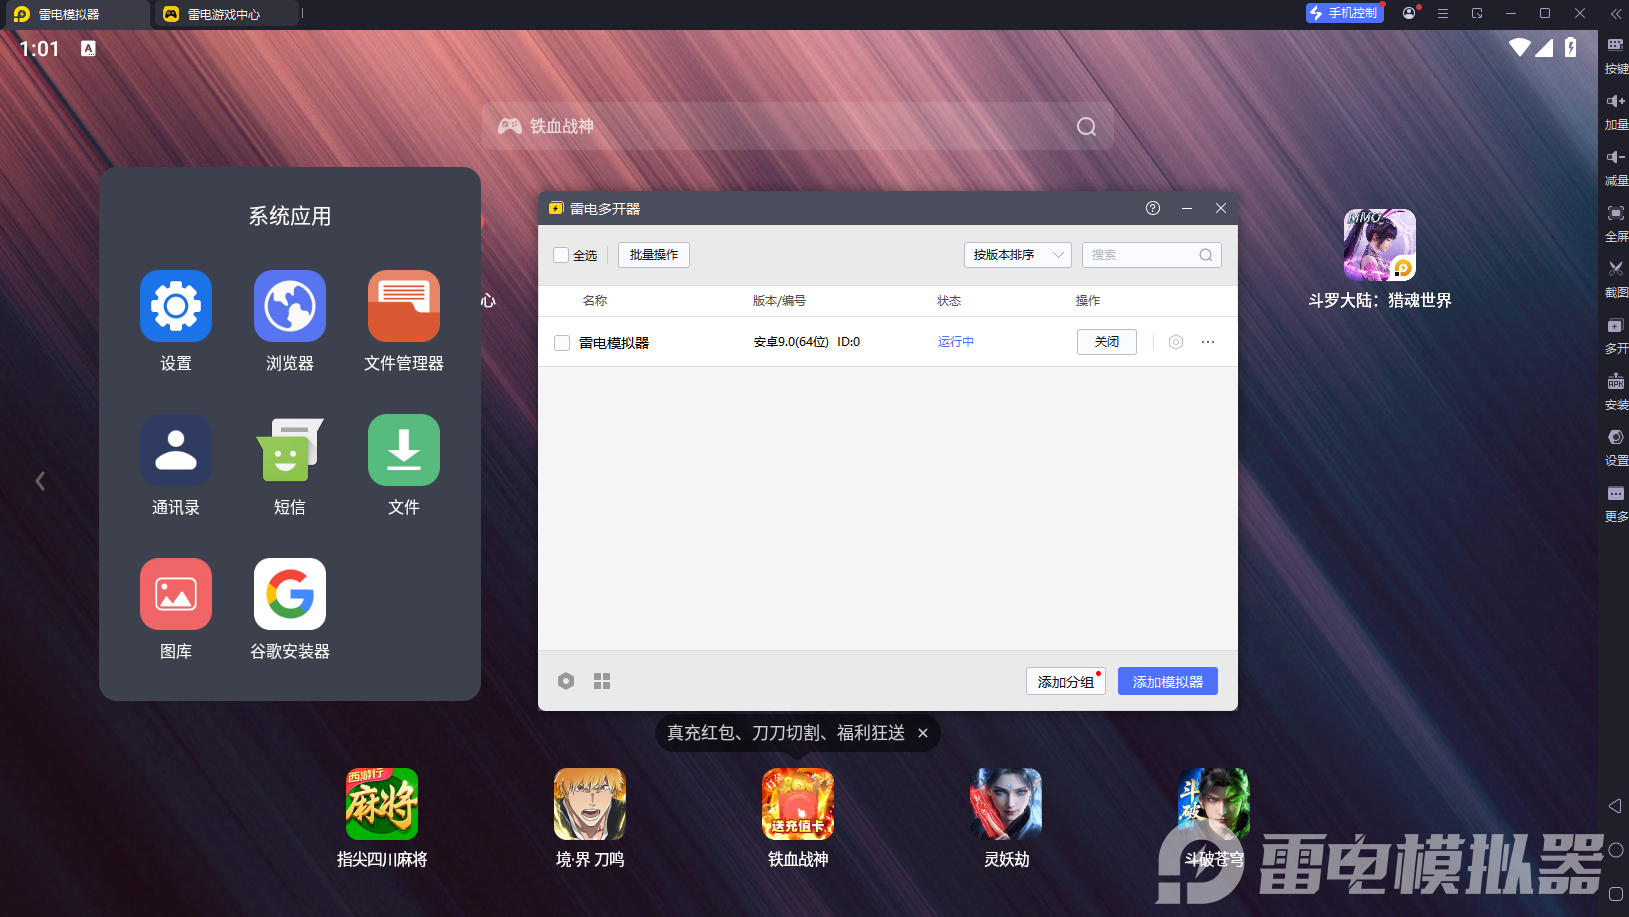Launch the 浏览器 browser app
Viewport: 1629px width, 917px height.
[290, 306]
